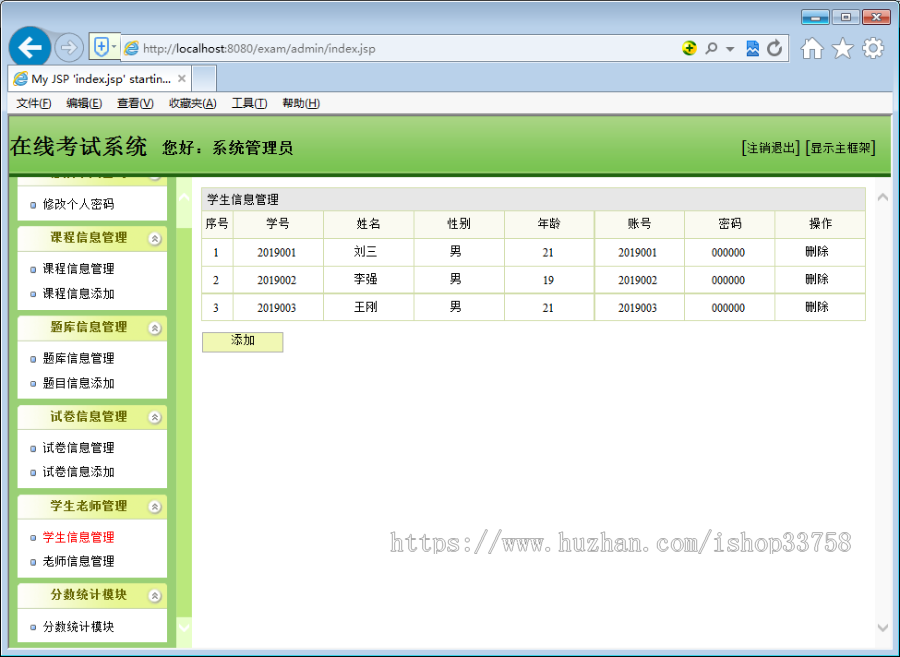The height and width of the screenshot is (657, 900).
Task: Click the back navigation arrow
Action: [30, 47]
